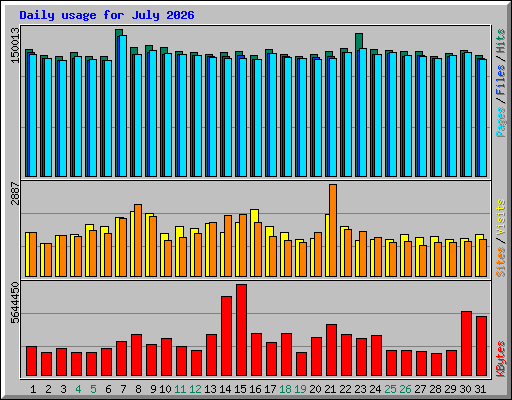Select the day 30 label on the x-axis
This screenshot has height=400, width=512.
coord(465,389)
